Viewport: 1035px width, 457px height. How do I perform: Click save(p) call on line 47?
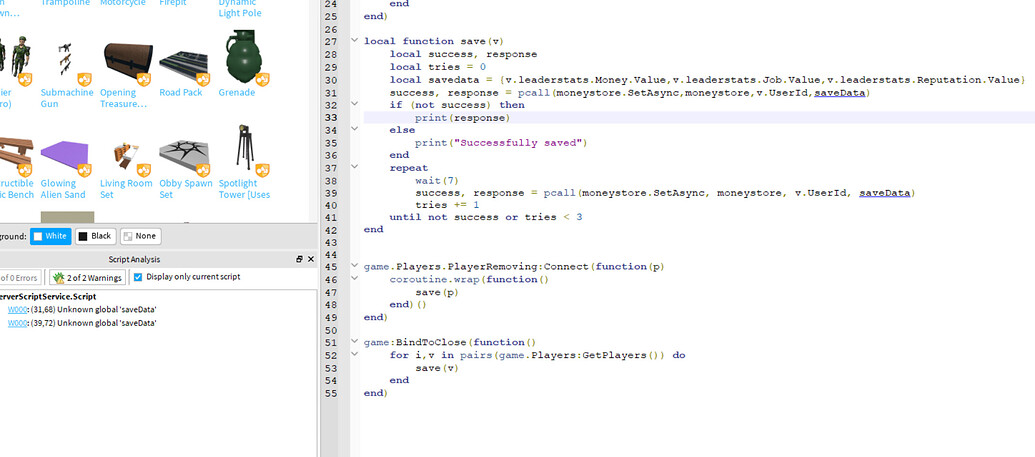437,292
